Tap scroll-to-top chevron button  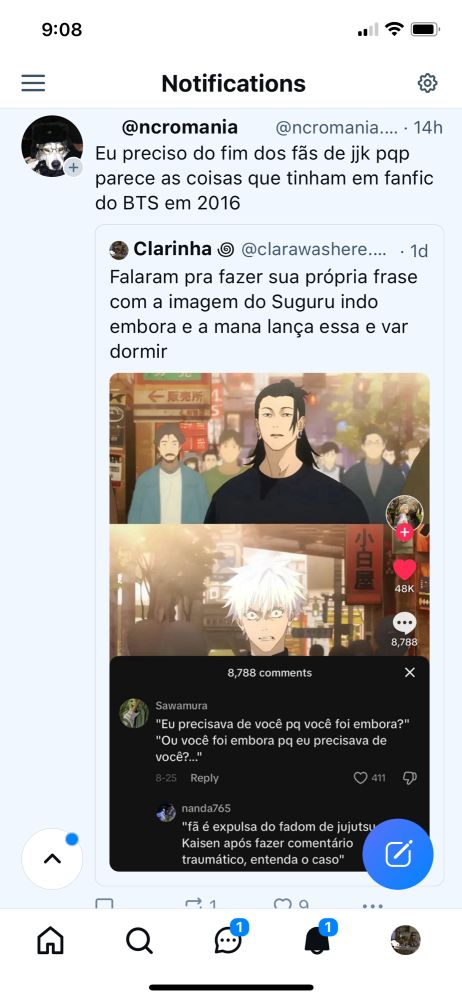(52, 858)
